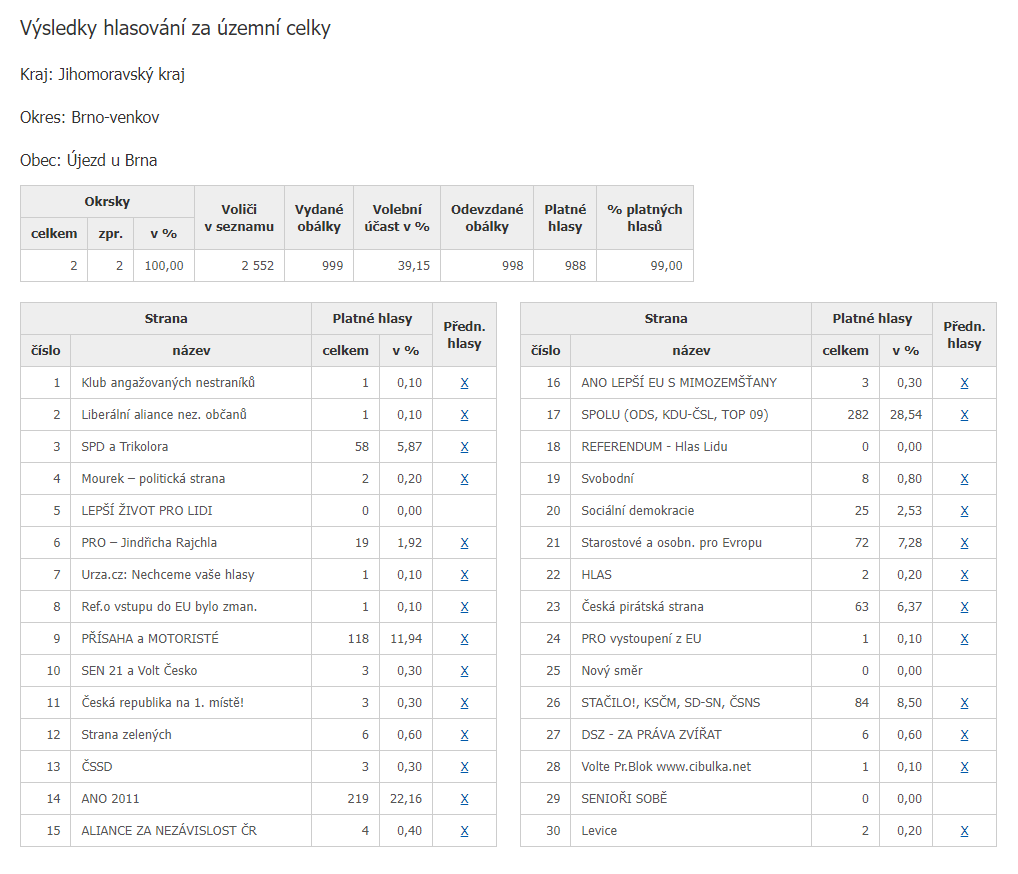This screenshot has height=874, width=1018.
Task: Click X link for ANO LEPŠÍ EU S MIMOZEMŠŤANY
Action: pos(964,383)
